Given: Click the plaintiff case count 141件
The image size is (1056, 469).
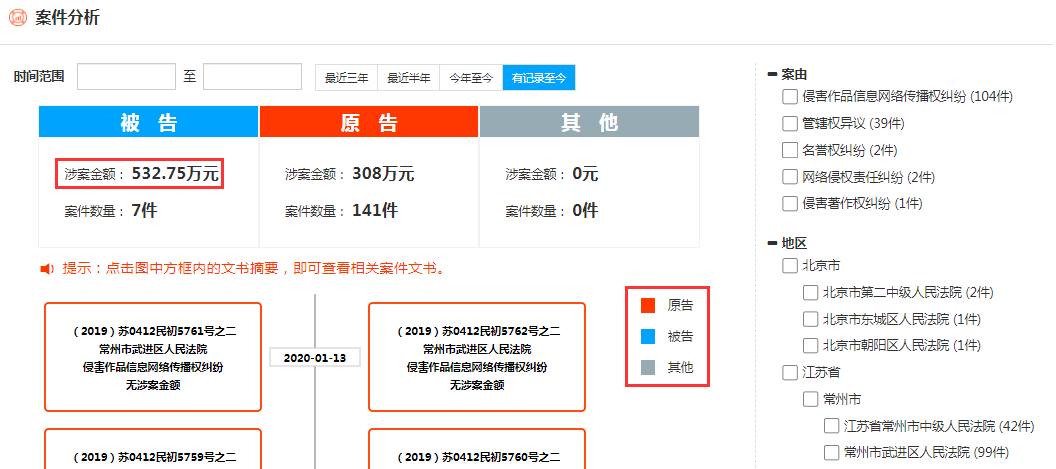Looking at the screenshot, I should pyautogui.click(x=374, y=211).
